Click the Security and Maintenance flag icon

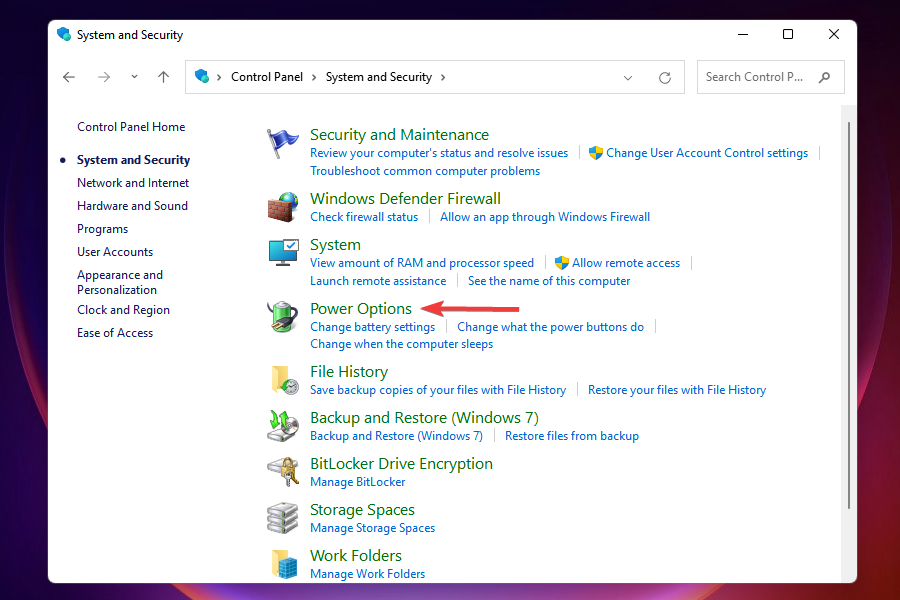coord(282,144)
